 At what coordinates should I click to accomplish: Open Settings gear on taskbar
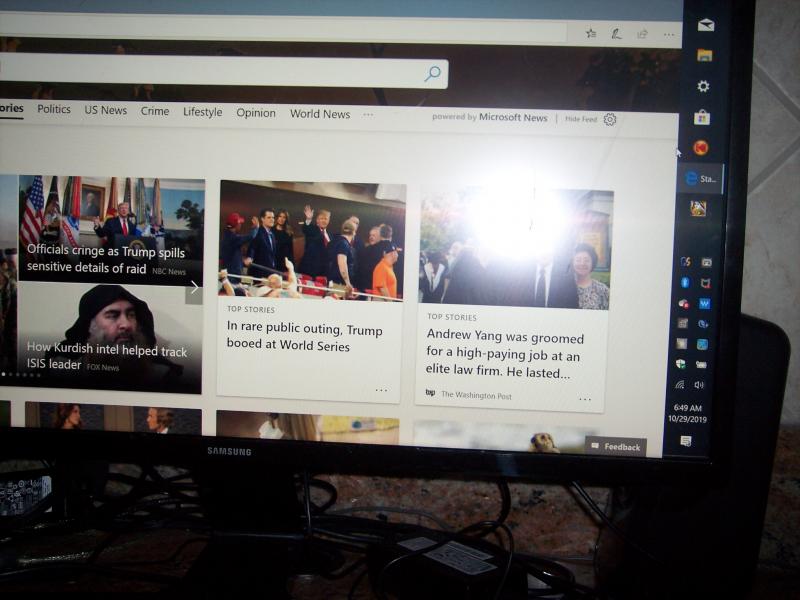click(703, 86)
